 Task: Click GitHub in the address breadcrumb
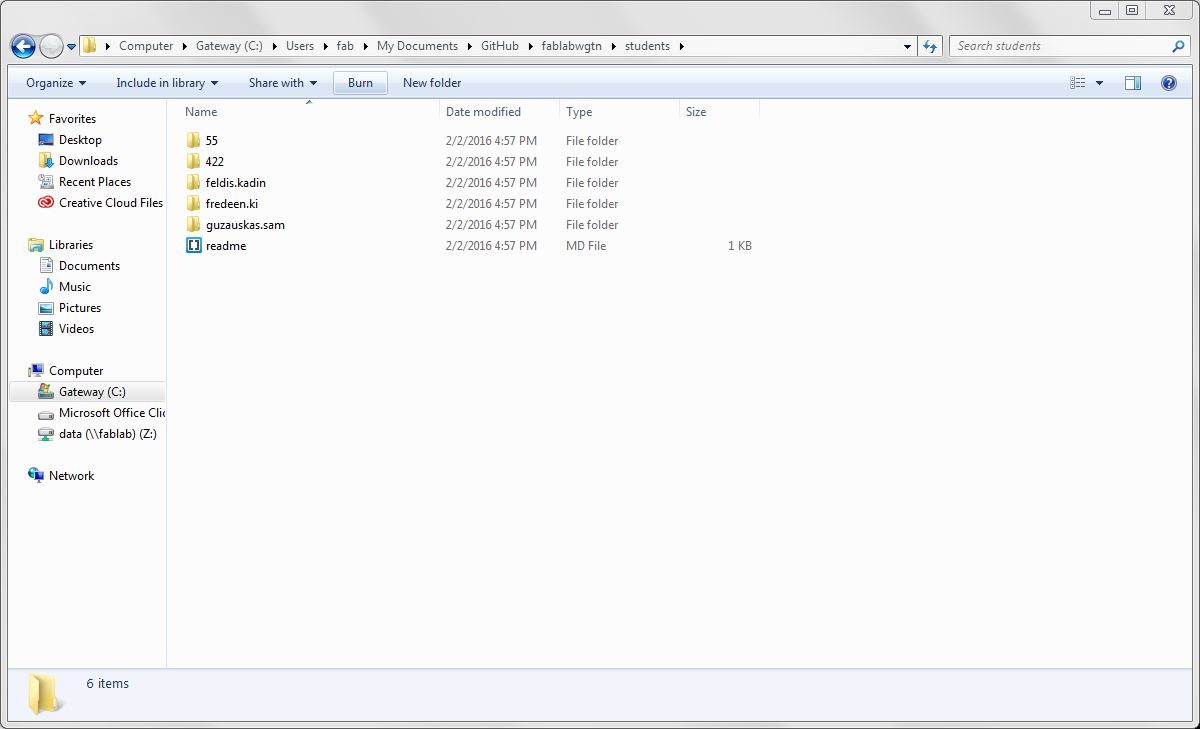[x=500, y=46]
